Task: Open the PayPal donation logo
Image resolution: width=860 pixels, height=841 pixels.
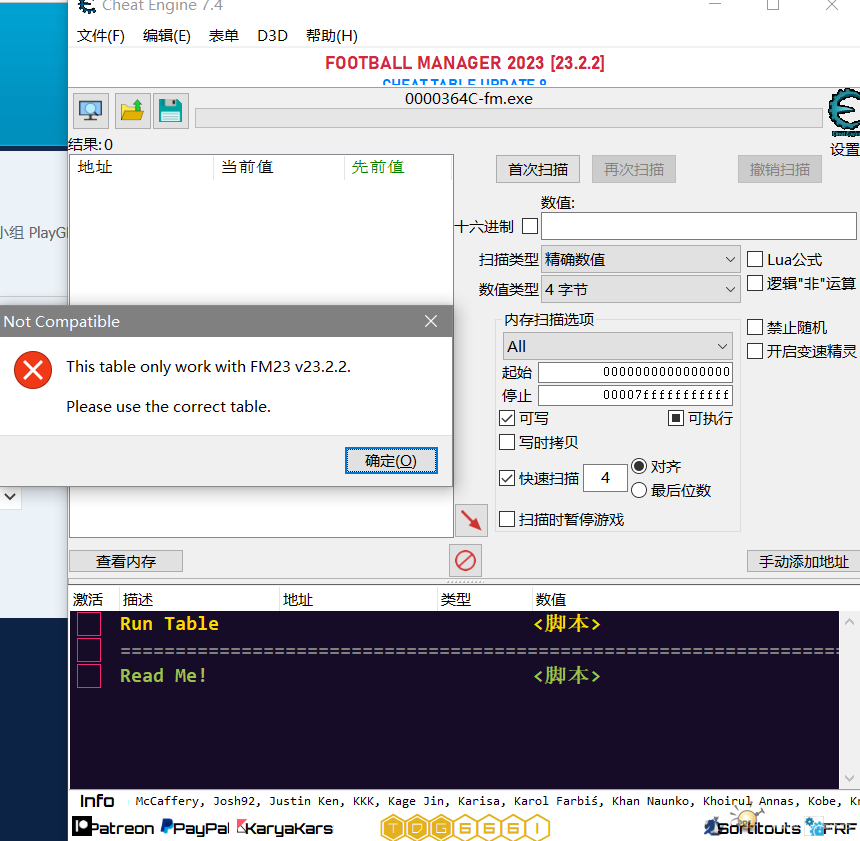Action: click(195, 827)
